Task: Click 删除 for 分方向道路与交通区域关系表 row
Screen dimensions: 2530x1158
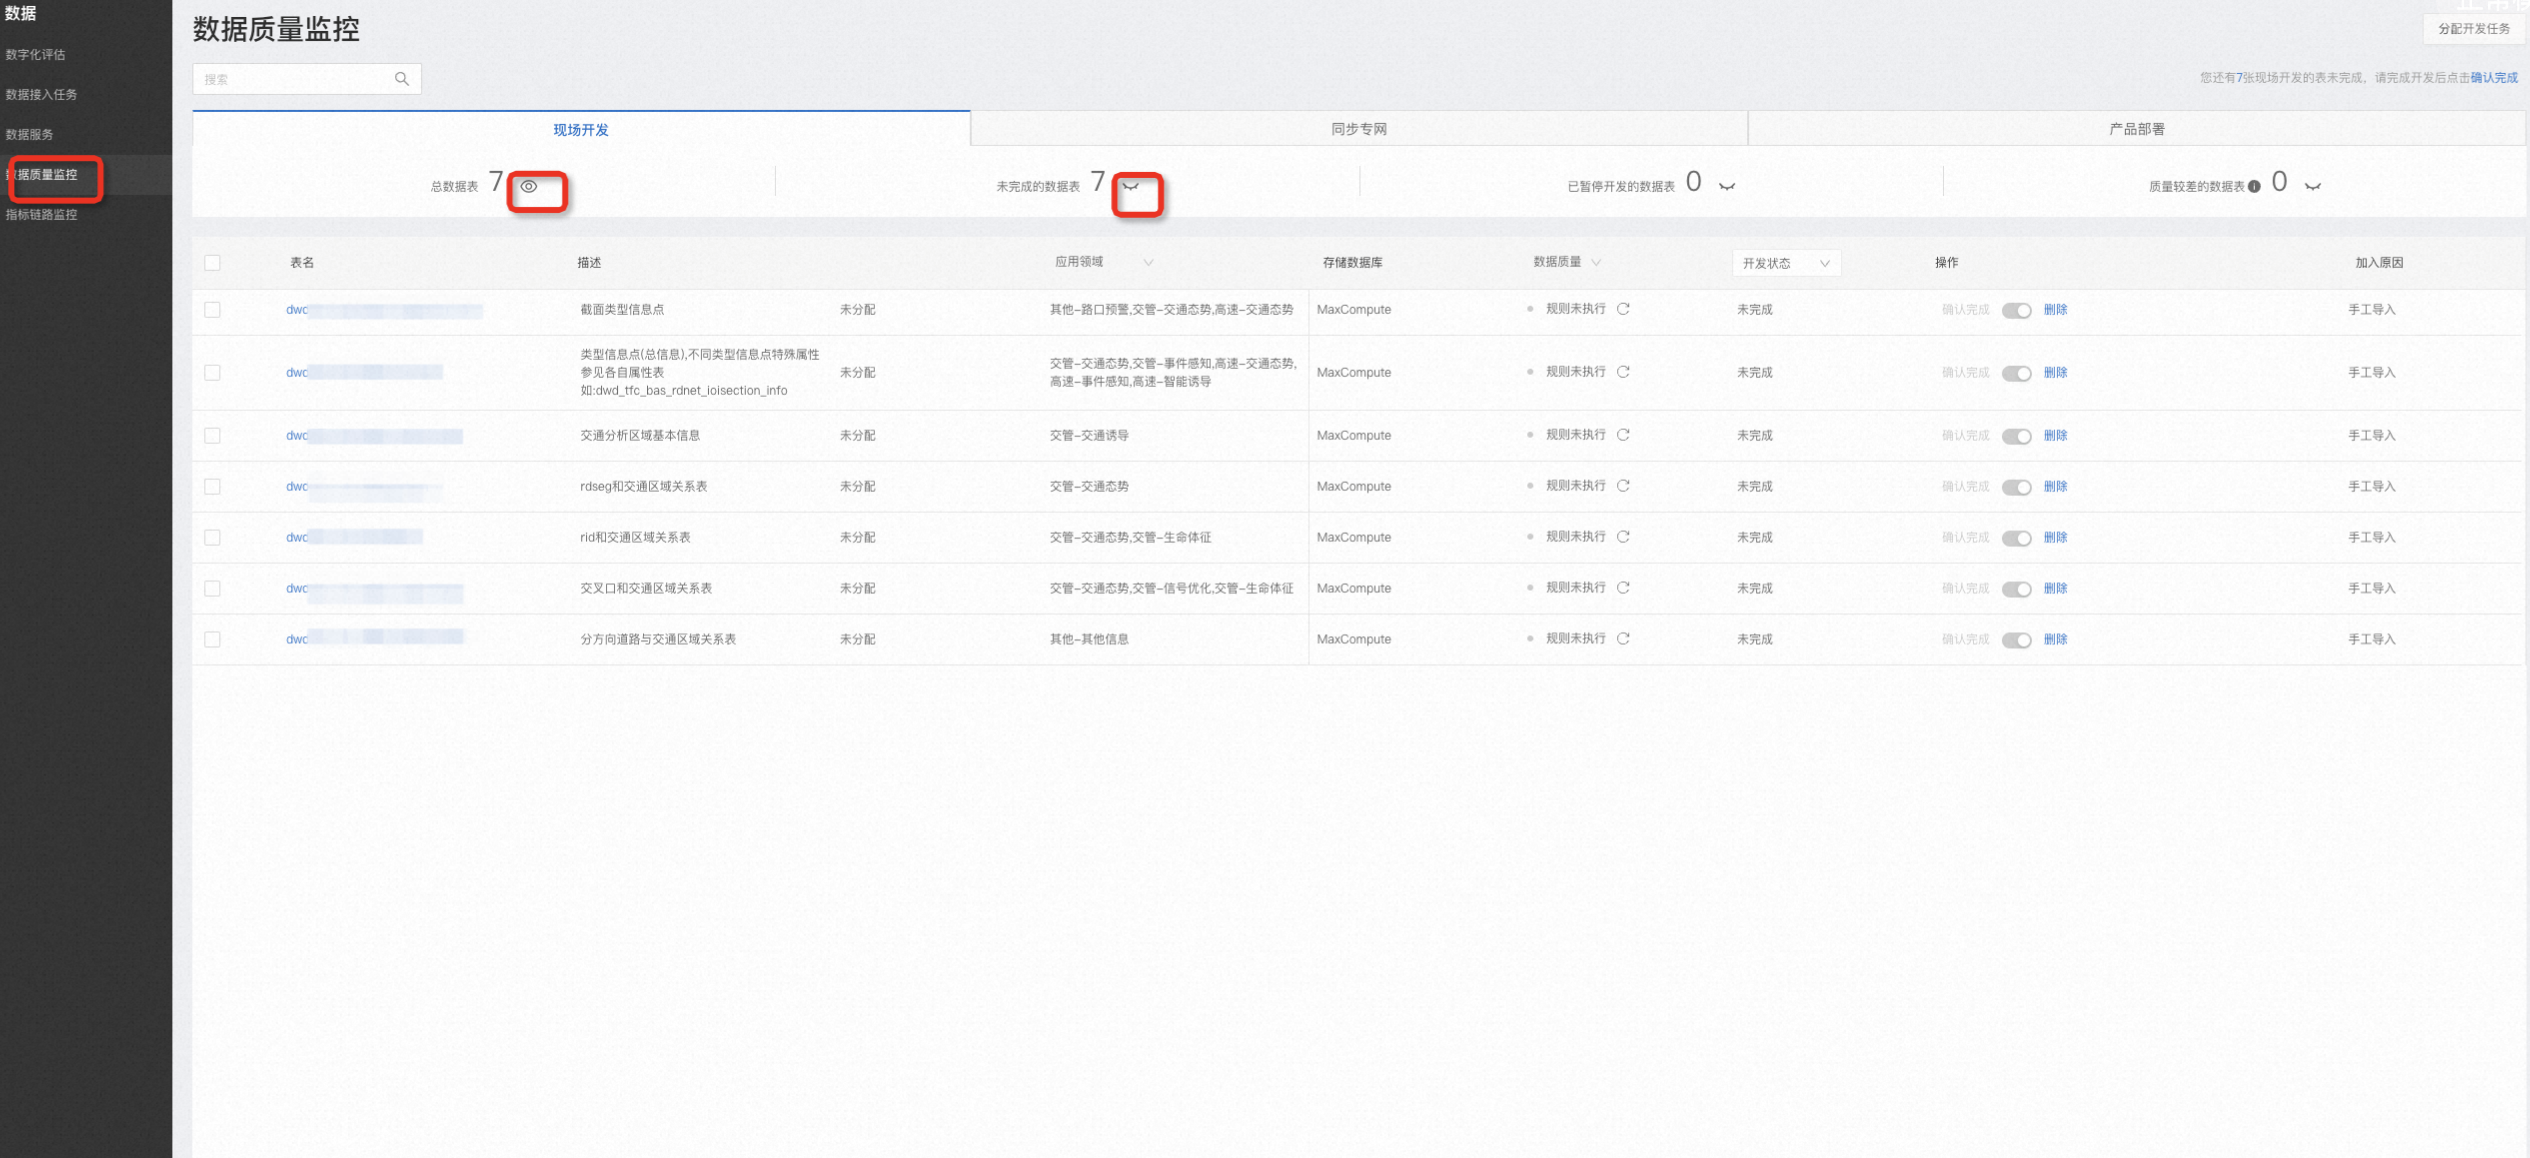Action: 2055,640
